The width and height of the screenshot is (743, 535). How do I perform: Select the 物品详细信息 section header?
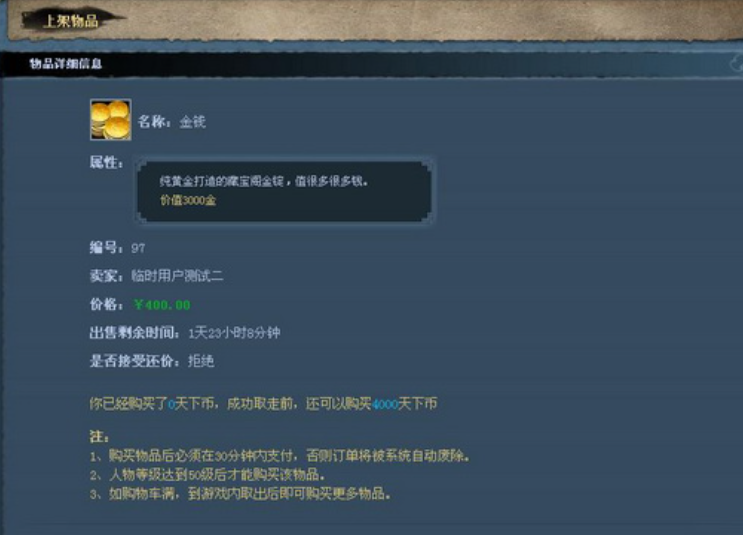(66, 63)
